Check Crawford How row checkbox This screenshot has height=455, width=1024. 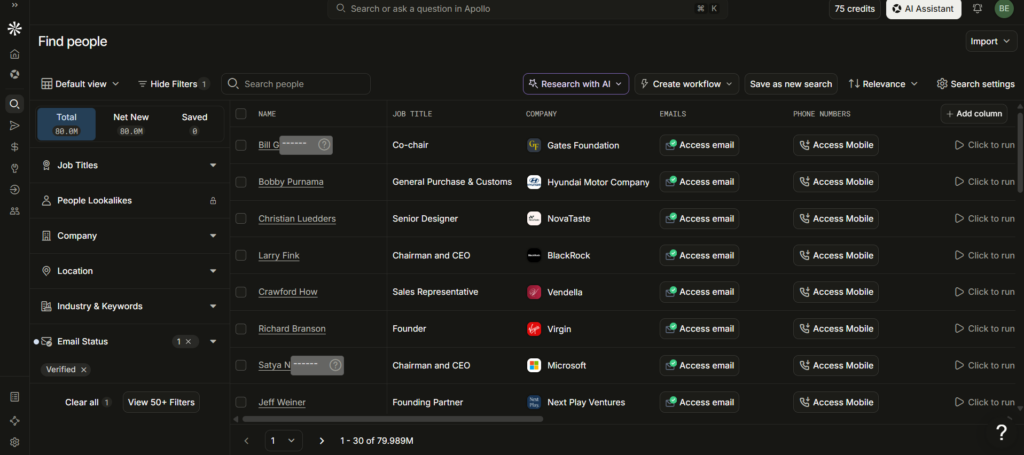pyautogui.click(x=241, y=292)
